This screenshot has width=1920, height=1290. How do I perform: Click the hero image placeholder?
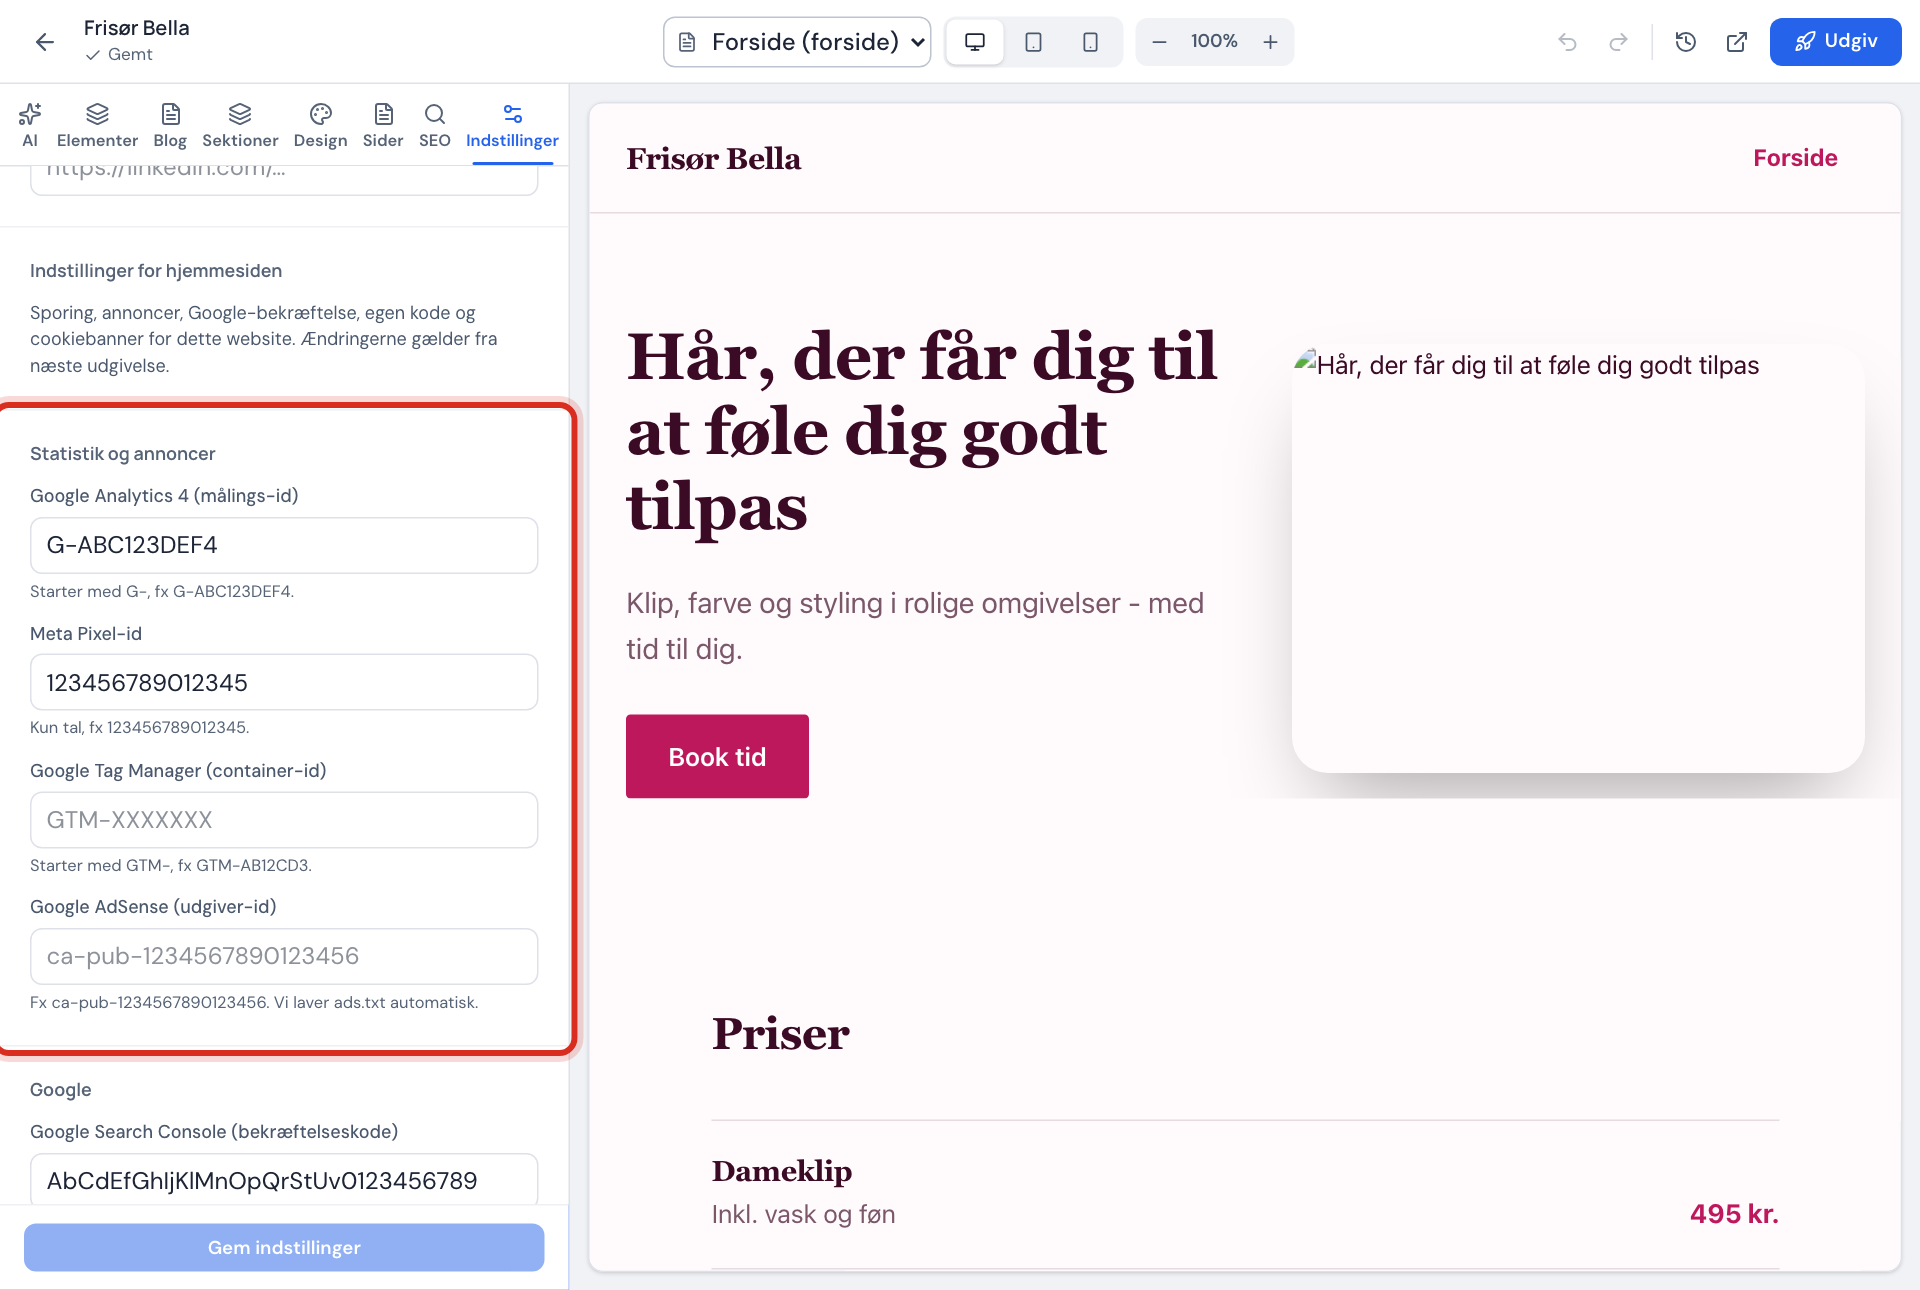(1578, 558)
